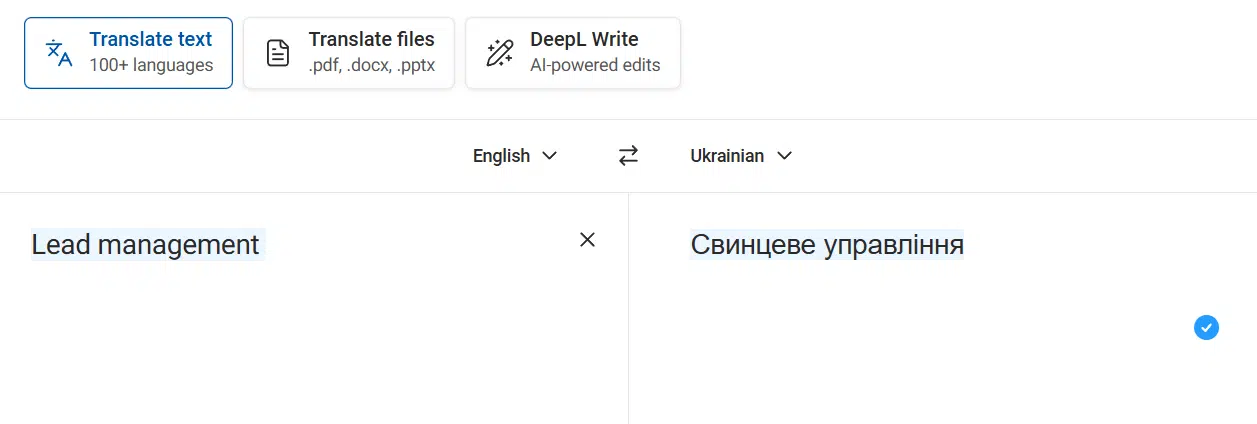Click the magic pen icon on DeepL Write

pyautogui.click(x=499, y=53)
